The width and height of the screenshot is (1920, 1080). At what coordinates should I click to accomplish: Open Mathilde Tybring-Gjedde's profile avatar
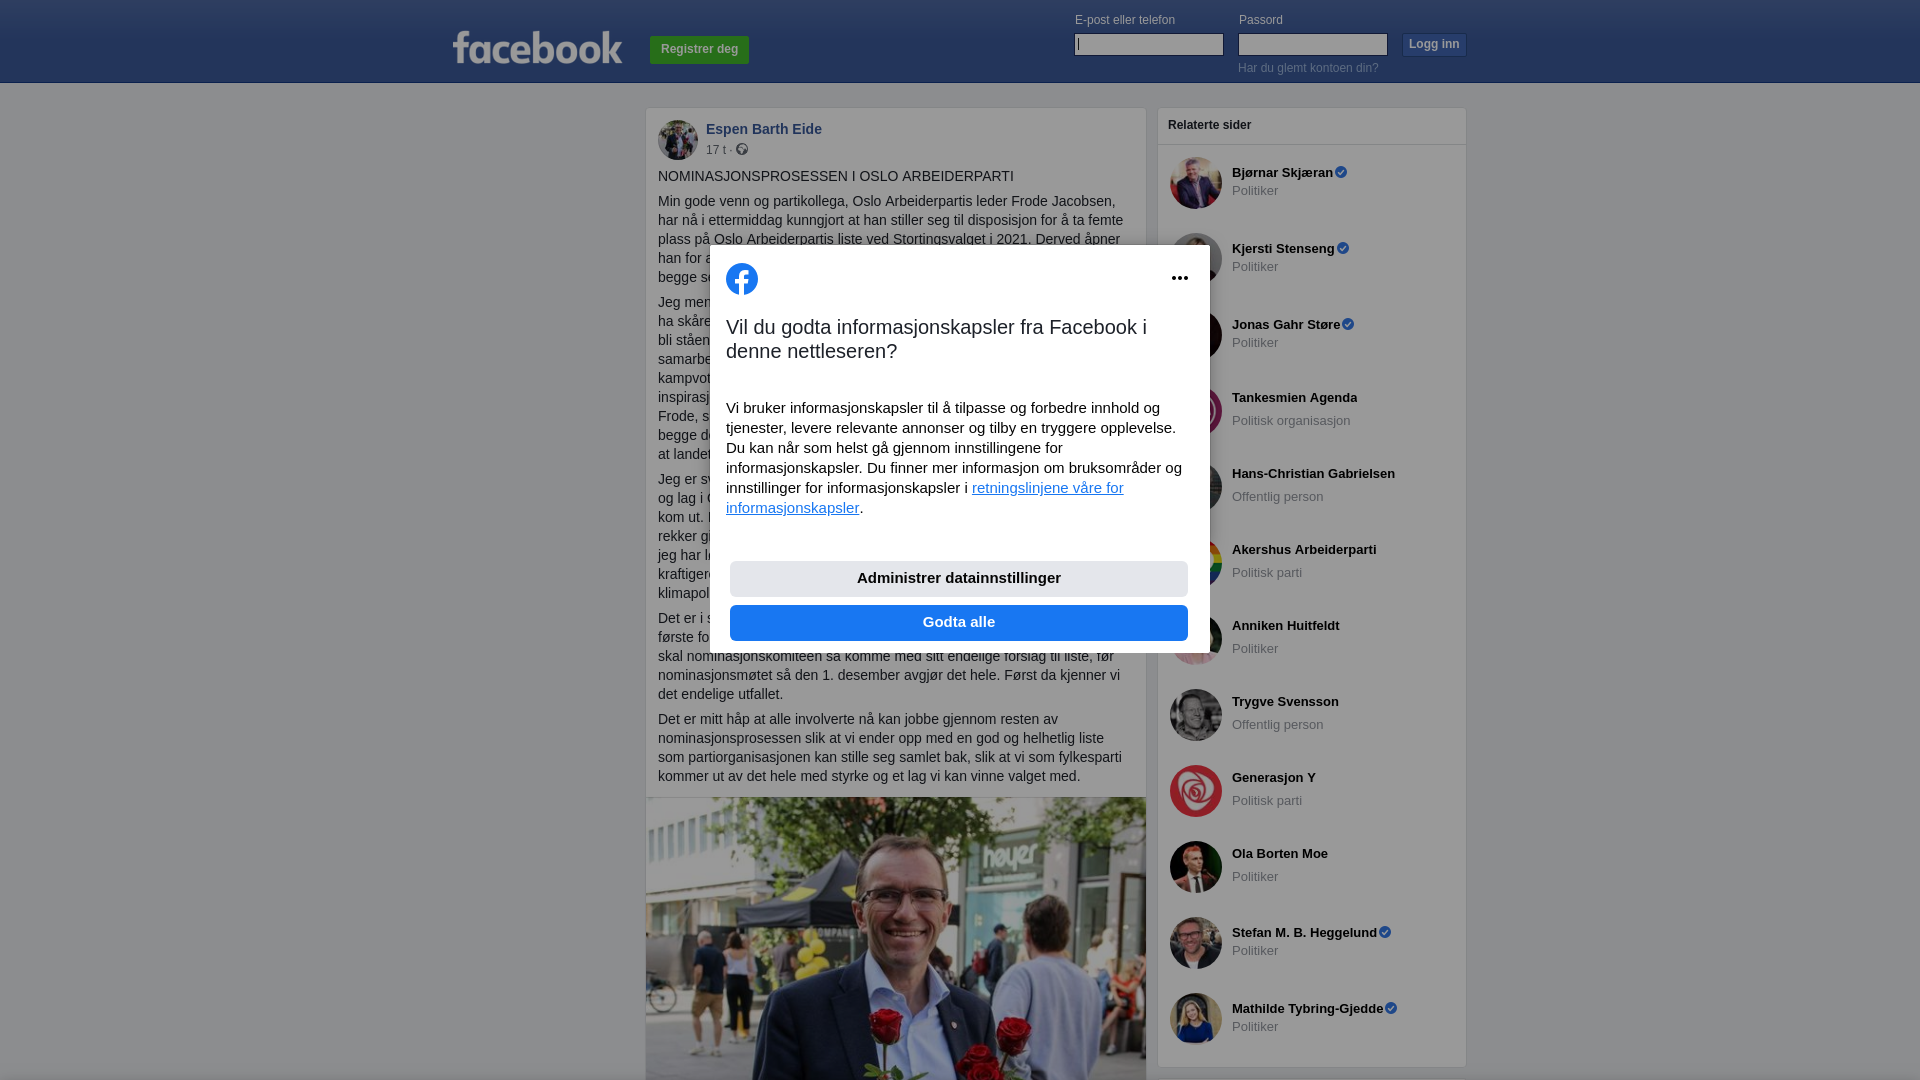click(1196, 1019)
